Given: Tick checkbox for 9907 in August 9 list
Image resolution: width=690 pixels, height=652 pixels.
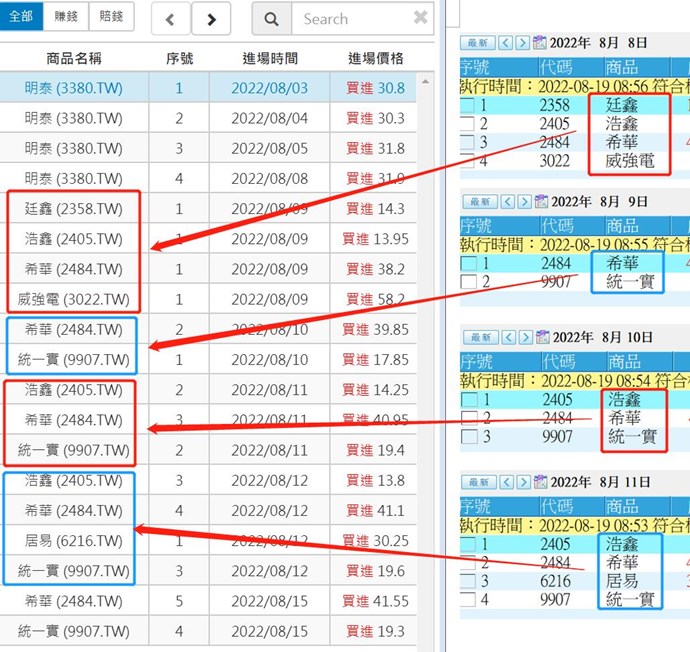Looking at the screenshot, I should [468, 282].
